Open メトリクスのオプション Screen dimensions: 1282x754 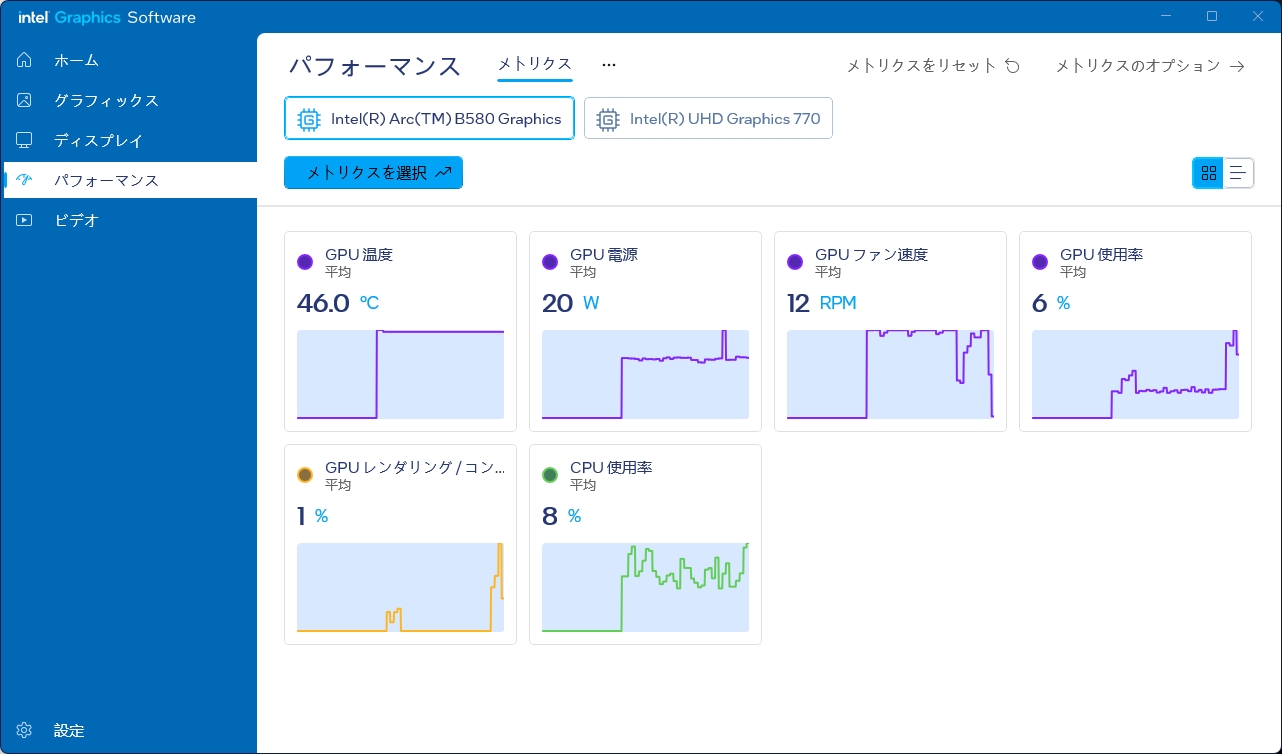tap(1150, 66)
